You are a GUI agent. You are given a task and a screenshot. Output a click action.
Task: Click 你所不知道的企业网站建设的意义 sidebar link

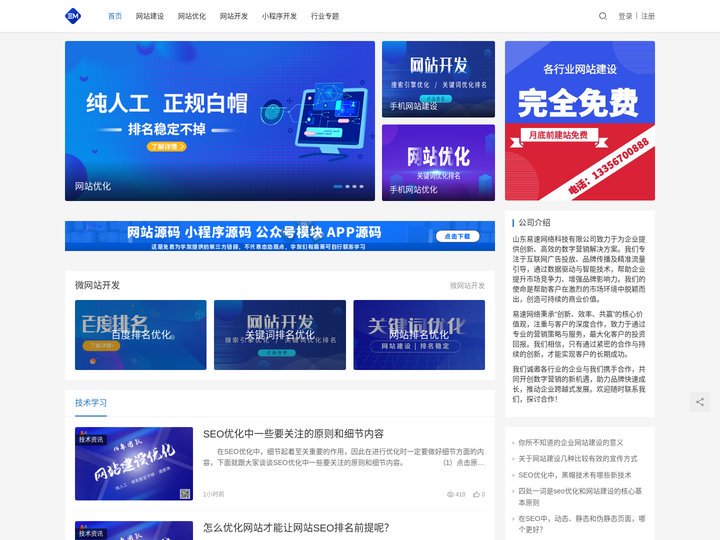tap(571, 443)
